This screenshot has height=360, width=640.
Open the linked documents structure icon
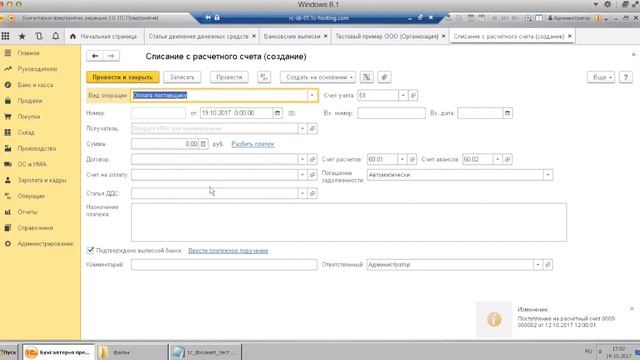pos(367,77)
